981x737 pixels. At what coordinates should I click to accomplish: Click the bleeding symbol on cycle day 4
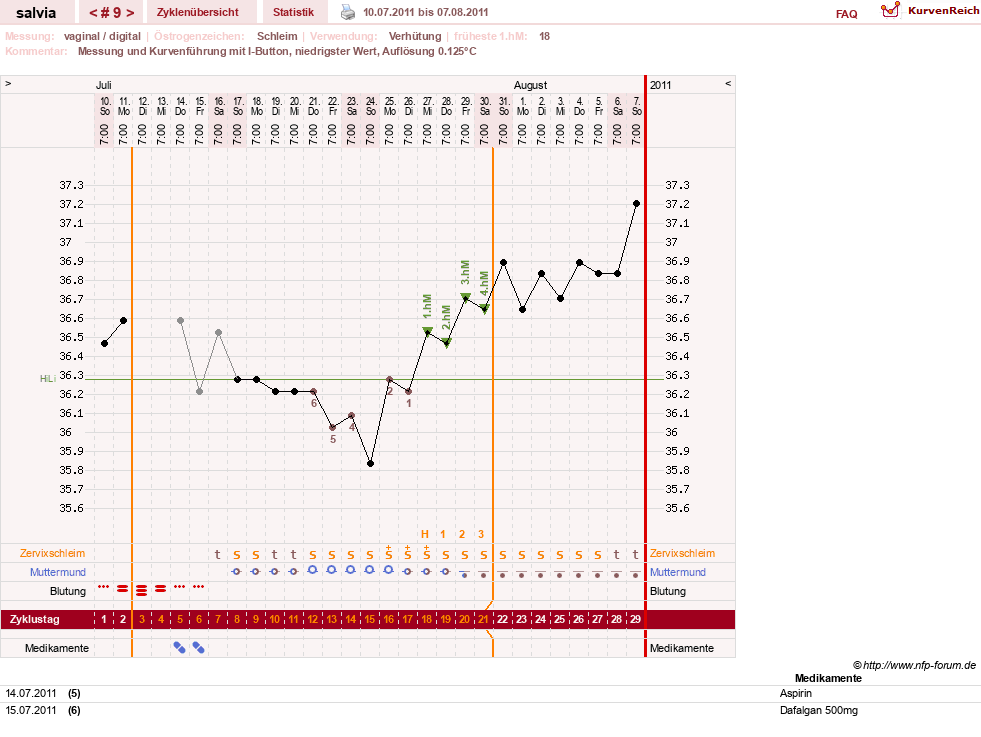(161, 589)
